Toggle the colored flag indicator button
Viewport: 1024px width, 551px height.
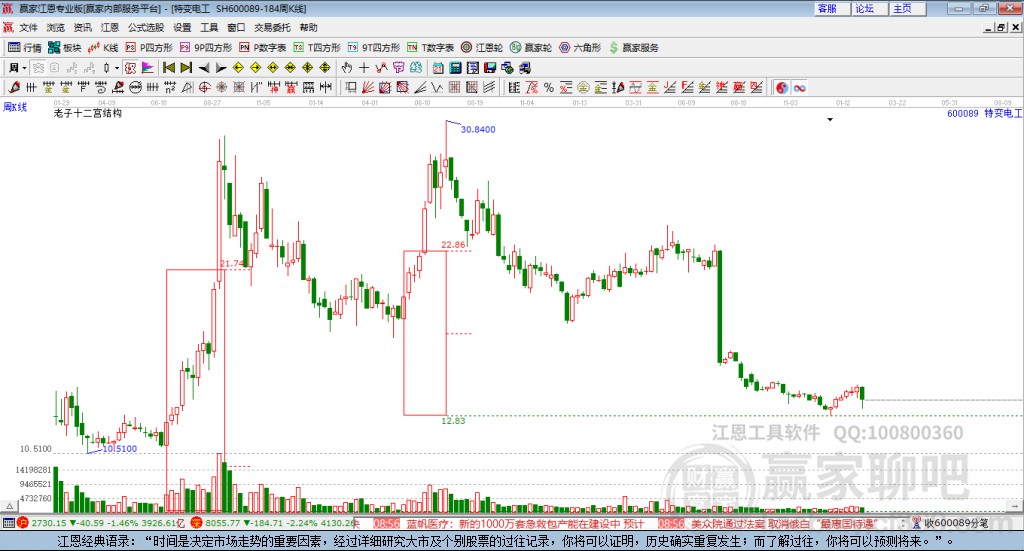pos(148,68)
